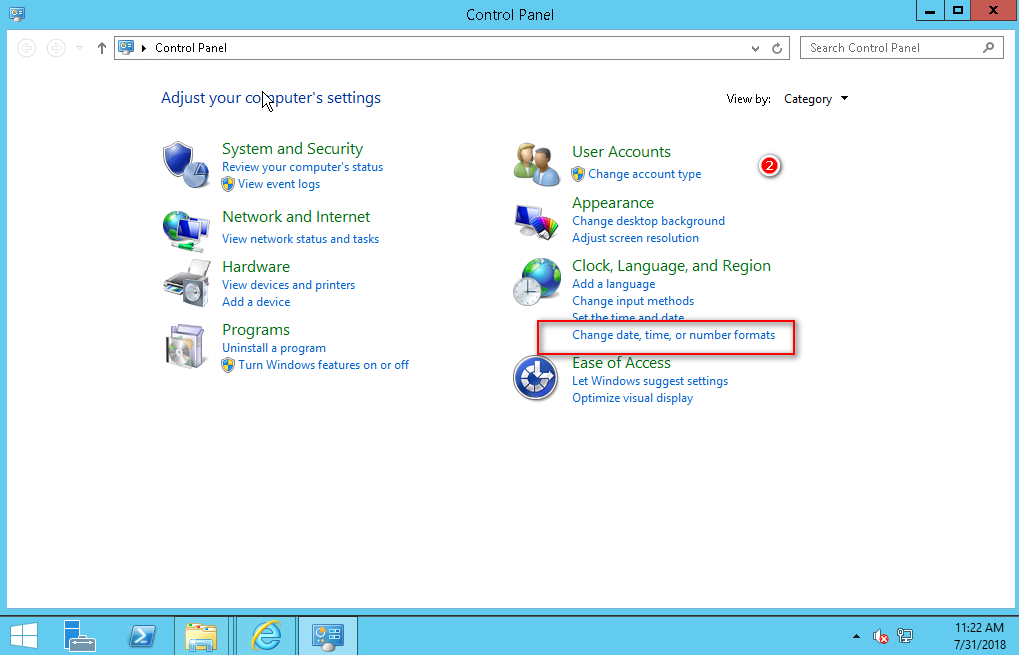The width and height of the screenshot is (1019, 655).
Task: Open PowerShell from the taskbar
Action: pyautogui.click(x=143, y=636)
